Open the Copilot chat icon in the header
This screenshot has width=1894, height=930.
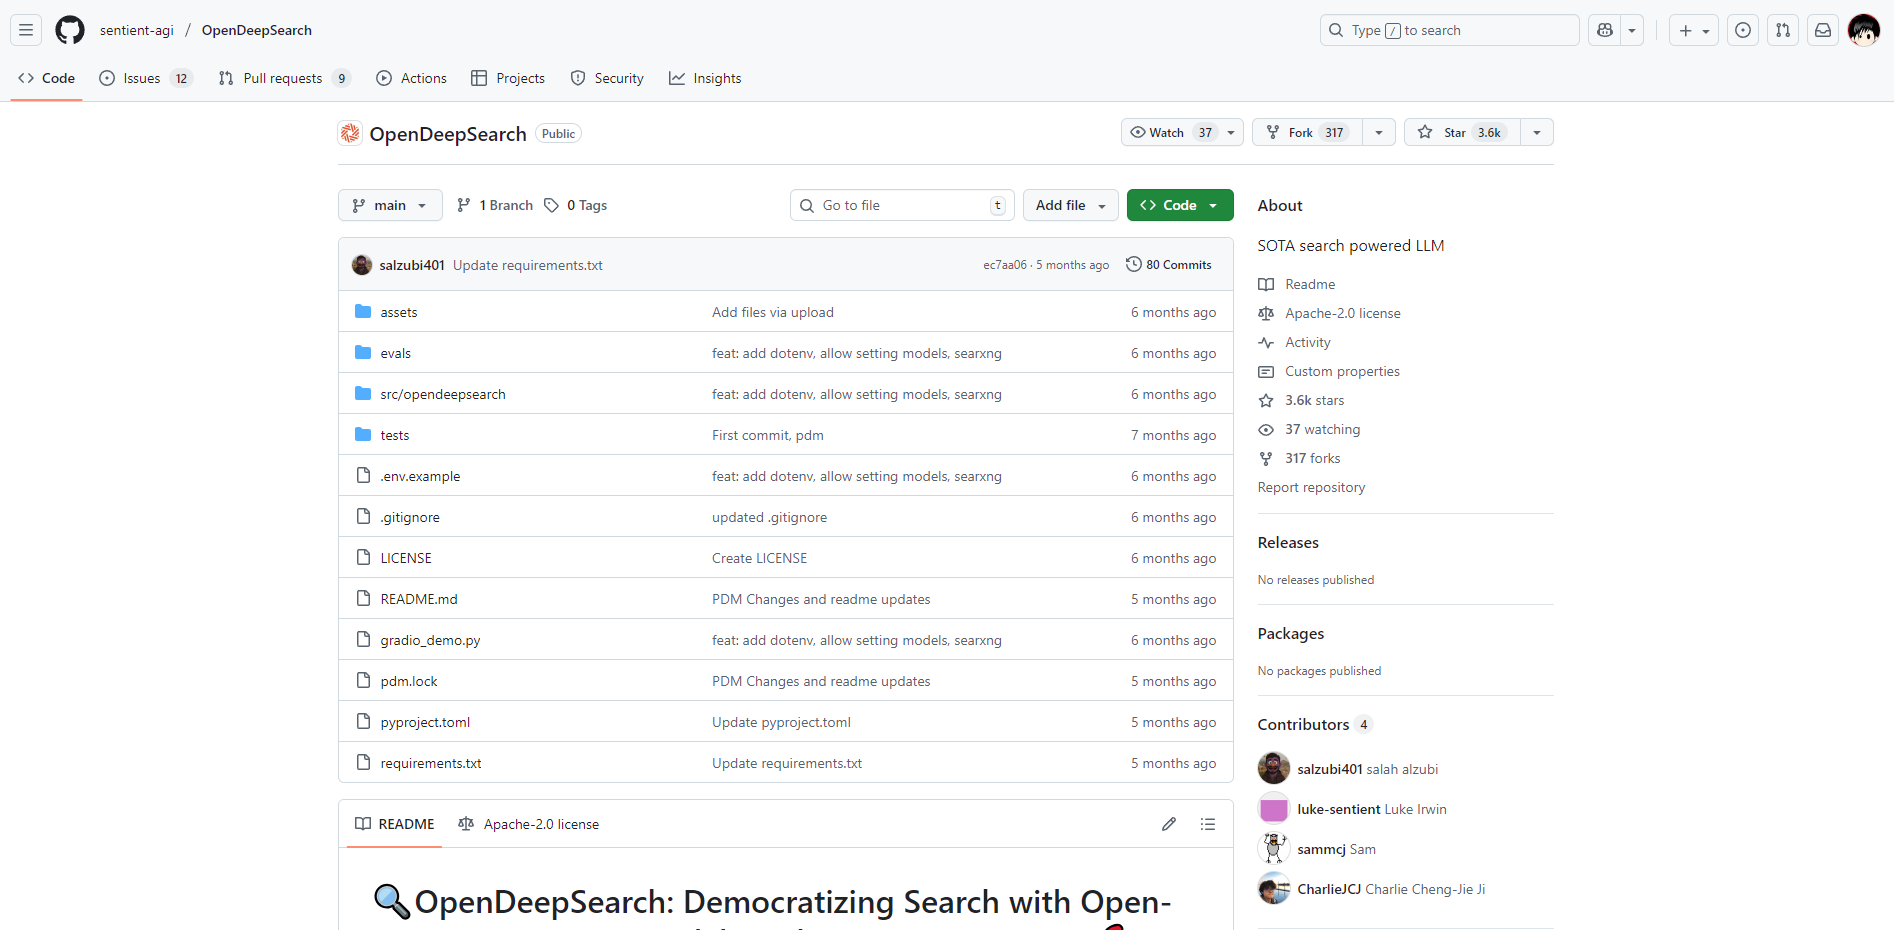click(1604, 30)
